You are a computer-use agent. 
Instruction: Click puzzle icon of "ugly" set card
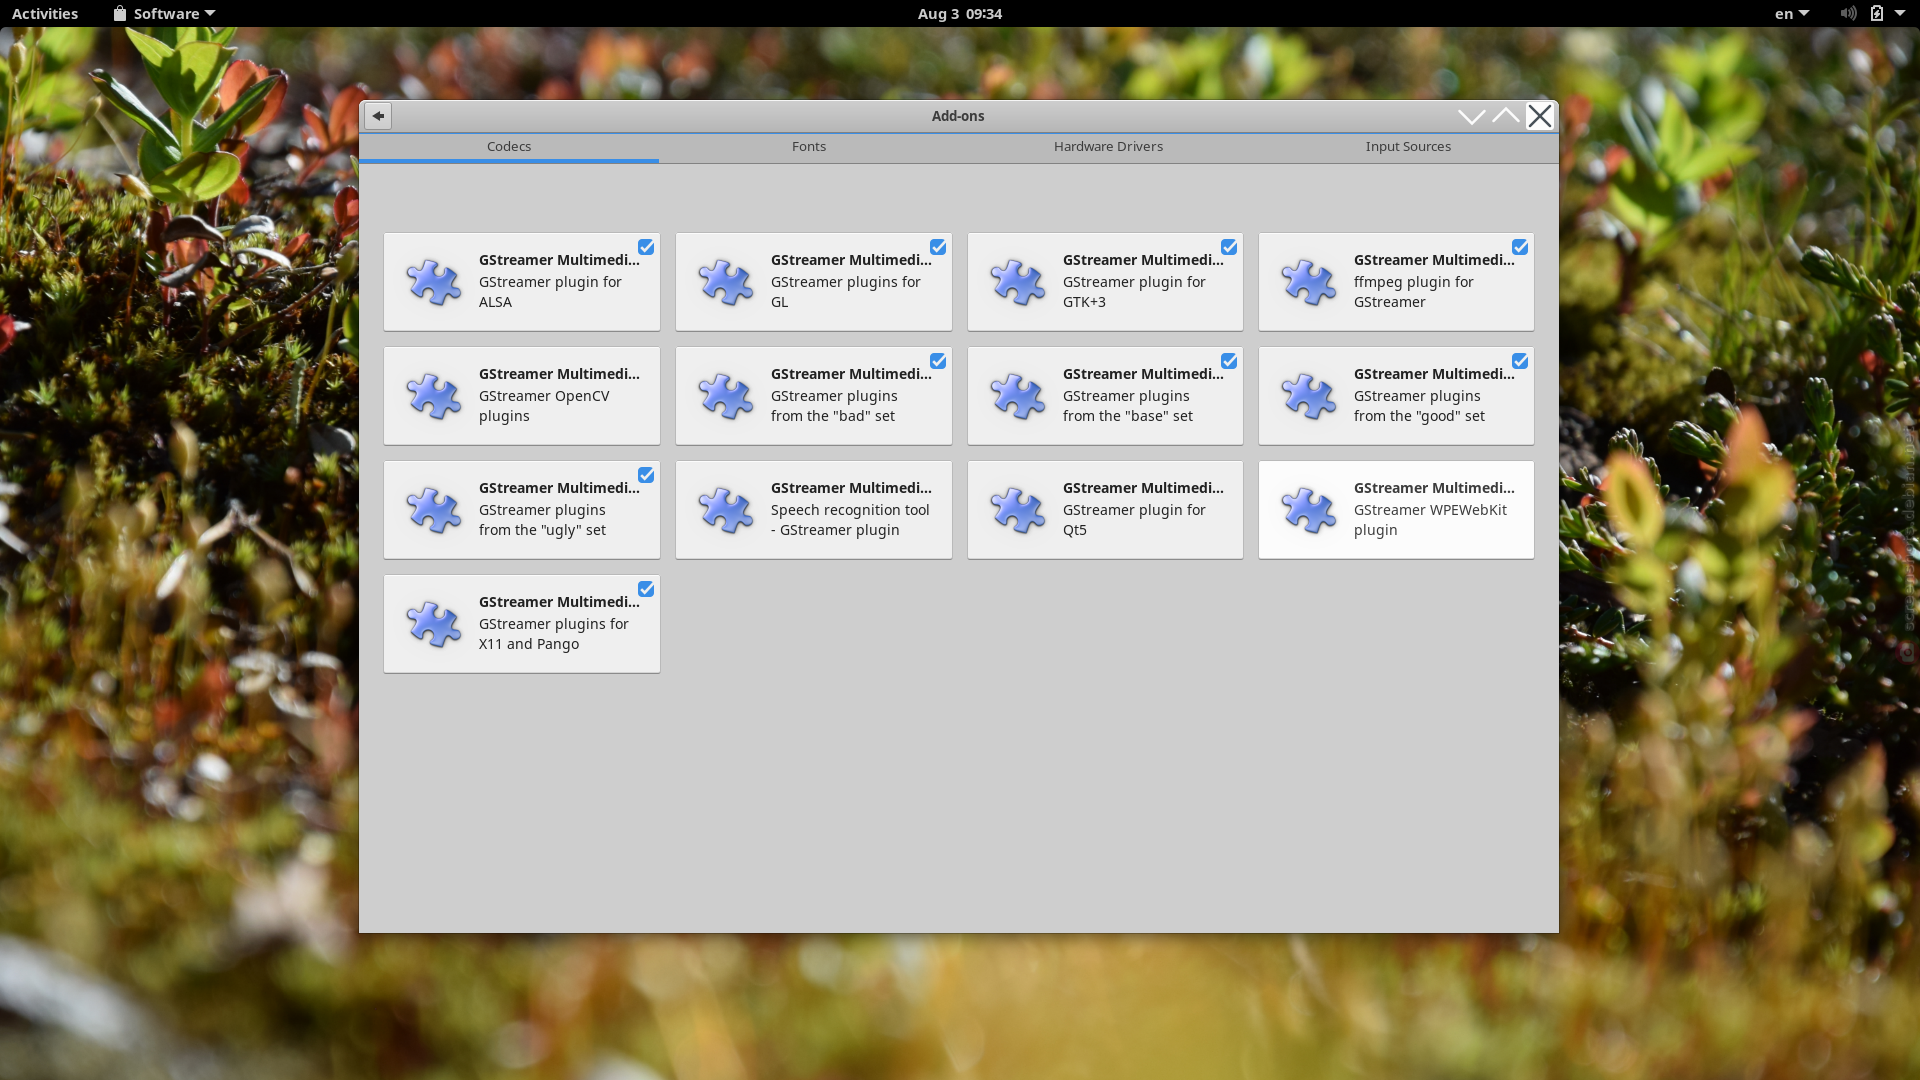coord(433,510)
